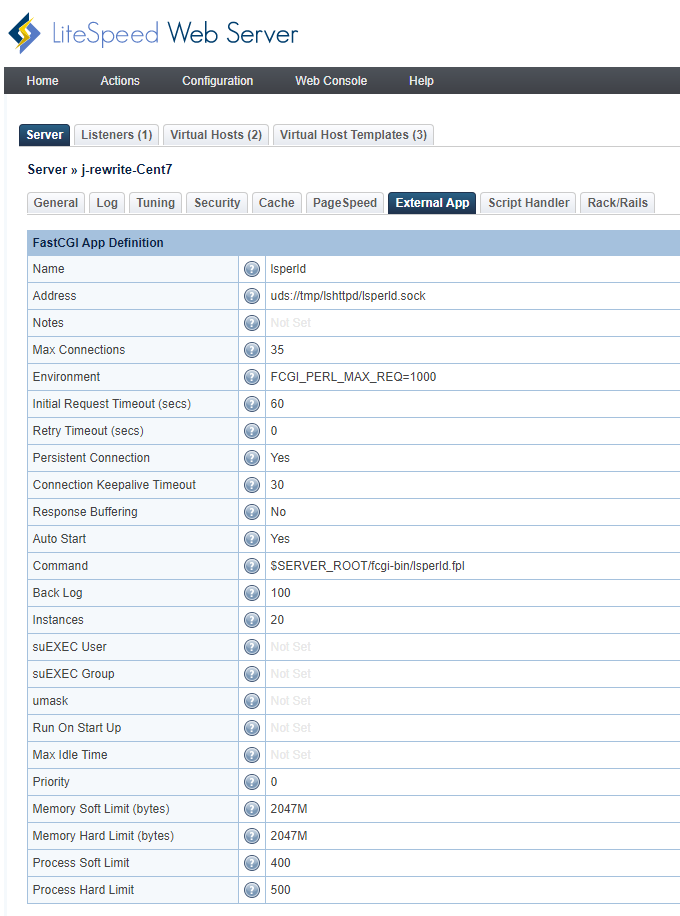Viewport: 680px width, 916px height.
Task: Click the Response Buffering value No
Action: 278,512
